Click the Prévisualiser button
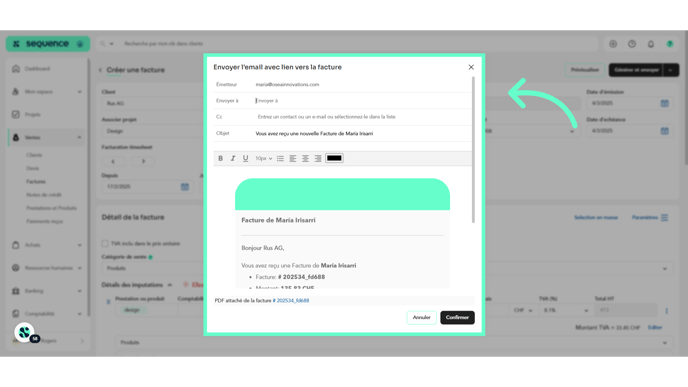 (x=584, y=70)
